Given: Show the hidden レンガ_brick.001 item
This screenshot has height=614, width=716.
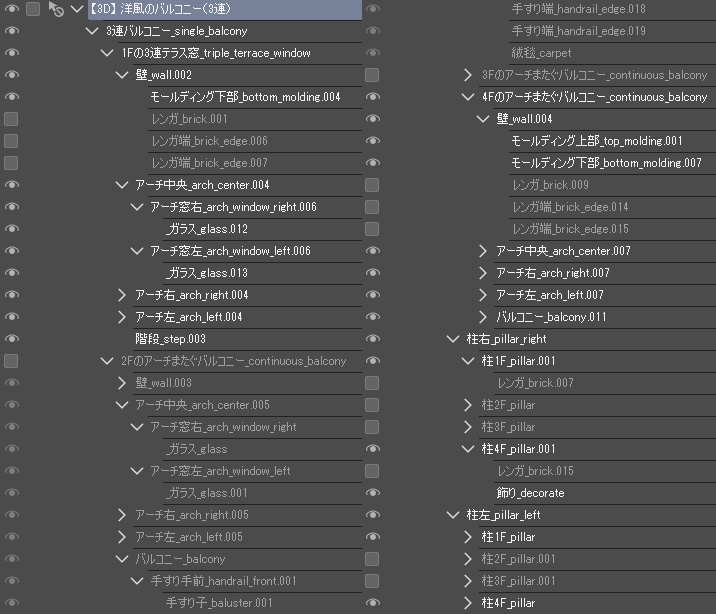Looking at the screenshot, I should [11, 119].
